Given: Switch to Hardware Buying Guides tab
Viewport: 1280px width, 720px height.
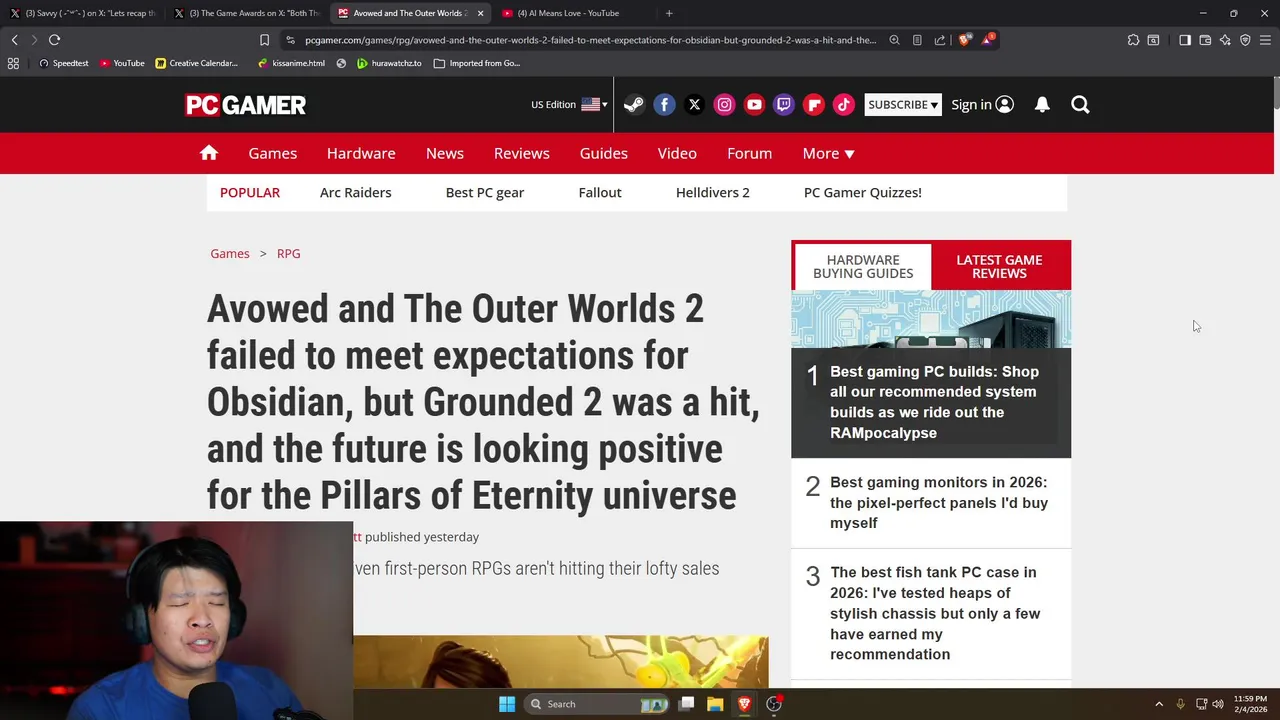Looking at the screenshot, I should (x=863, y=266).
